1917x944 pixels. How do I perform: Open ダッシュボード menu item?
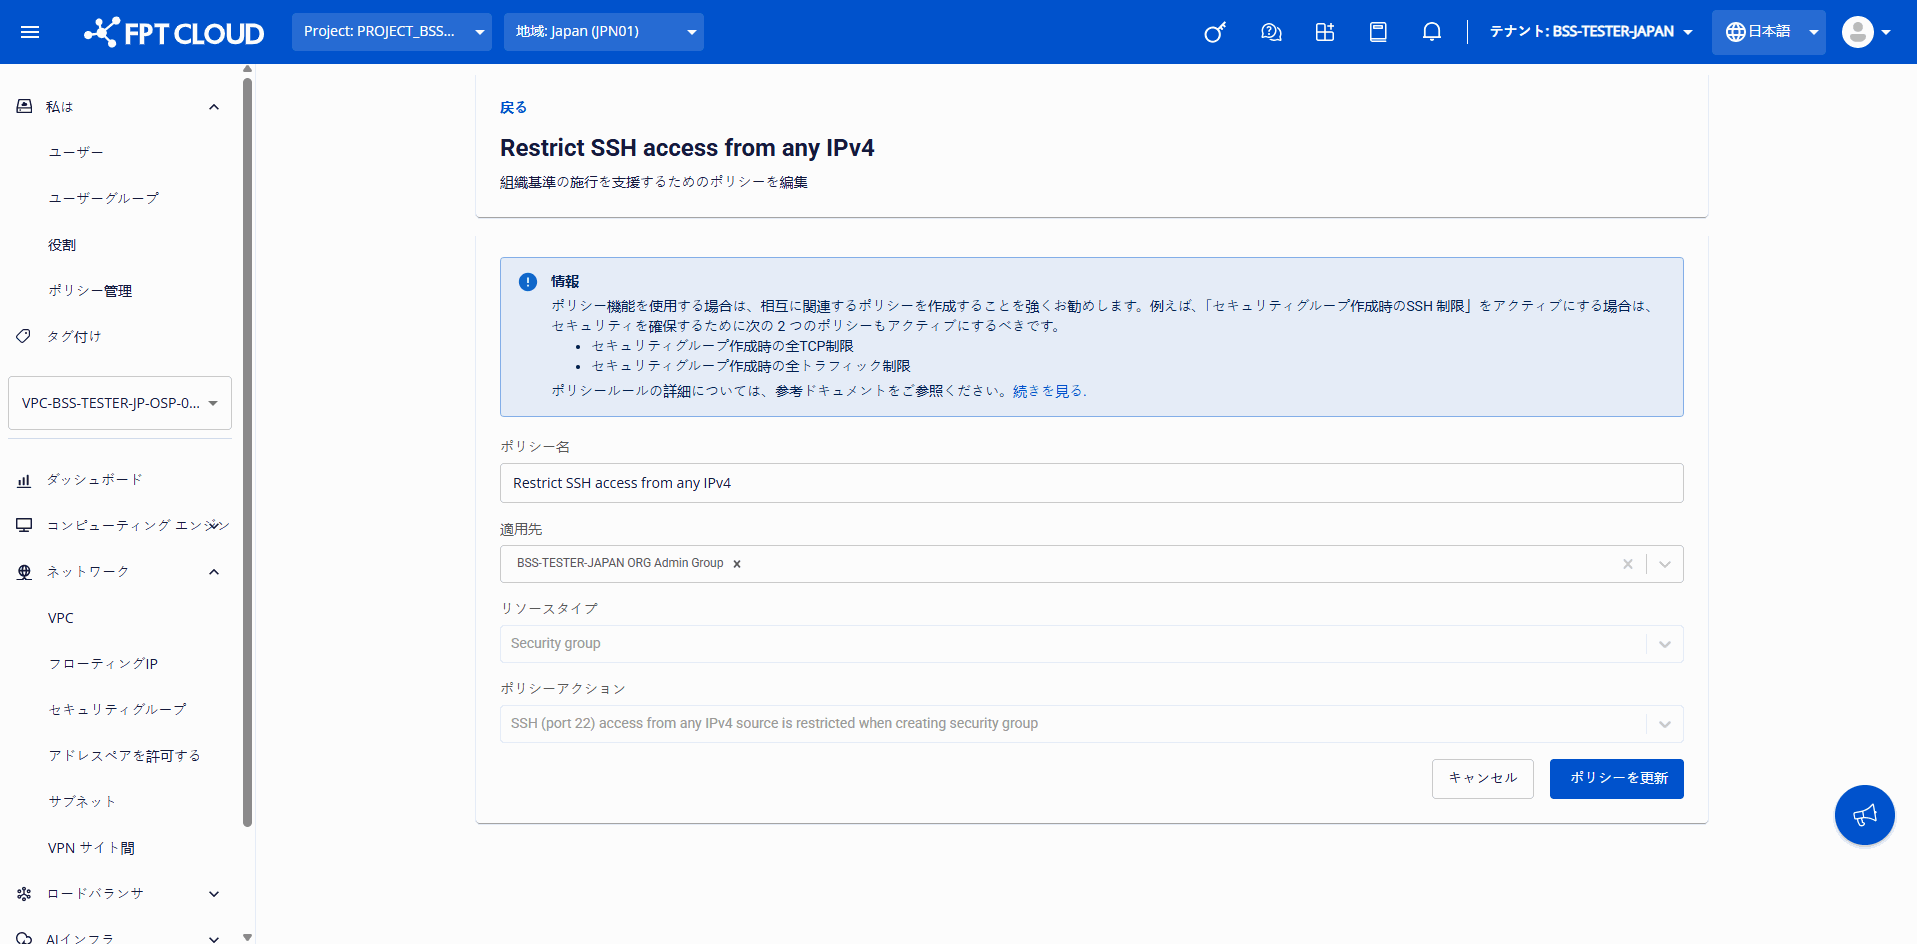95,480
